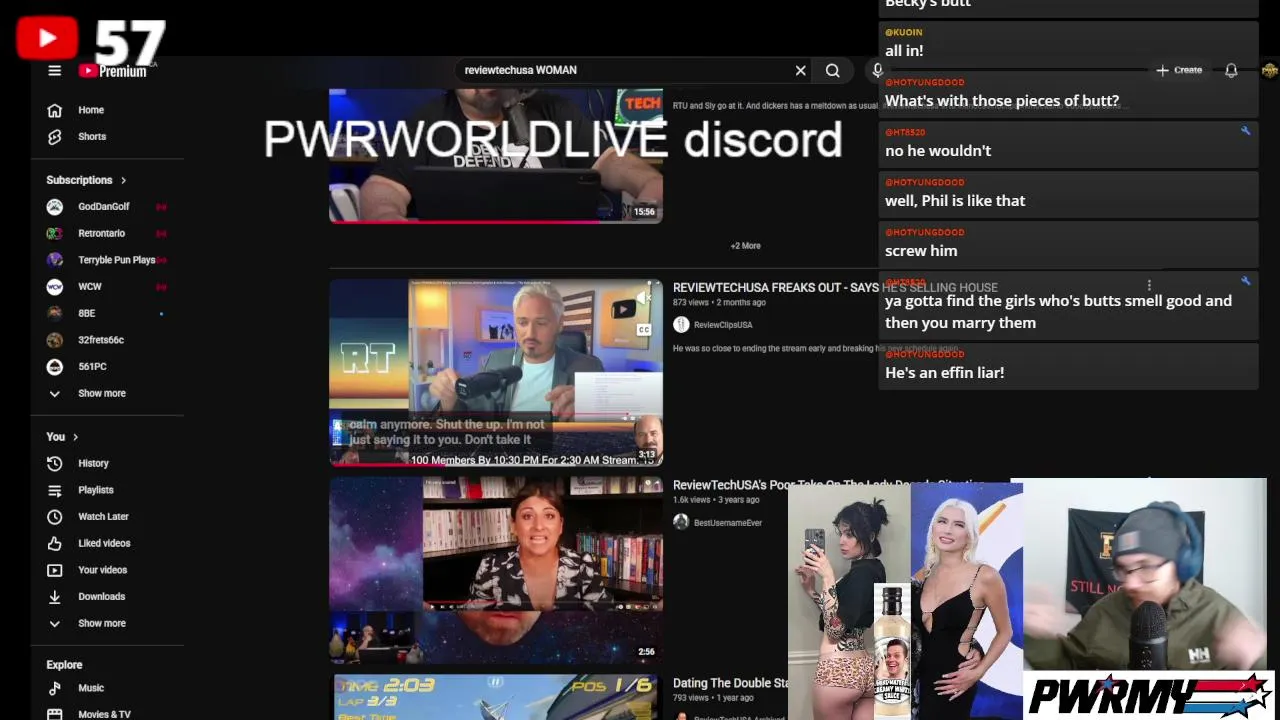Click the Terryble Pun Plays avatar
This screenshot has width=1280, height=720.
coord(55,260)
